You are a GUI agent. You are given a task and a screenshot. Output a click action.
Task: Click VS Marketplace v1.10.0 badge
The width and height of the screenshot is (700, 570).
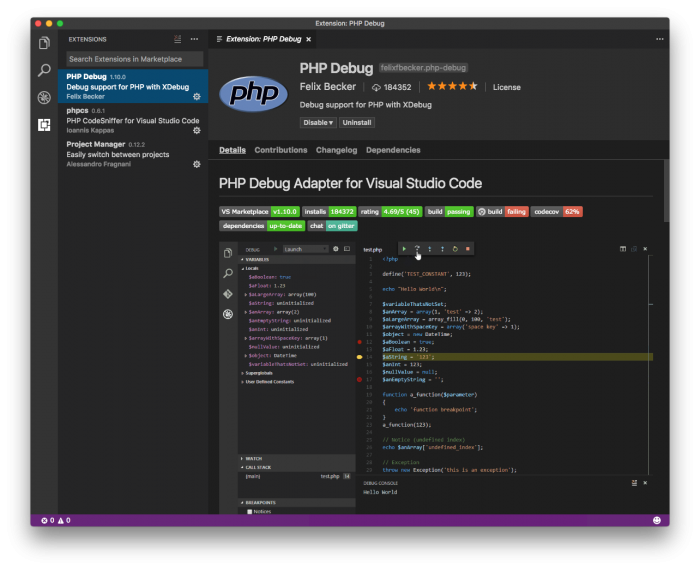(x=259, y=212)
